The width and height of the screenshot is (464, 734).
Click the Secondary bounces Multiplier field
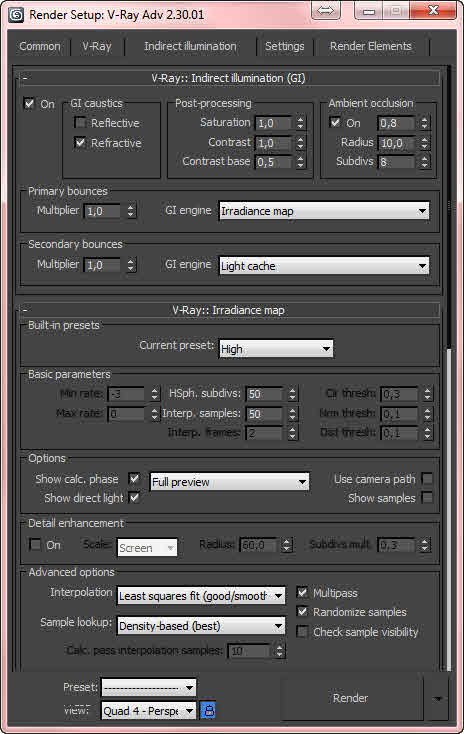[103, 265]
